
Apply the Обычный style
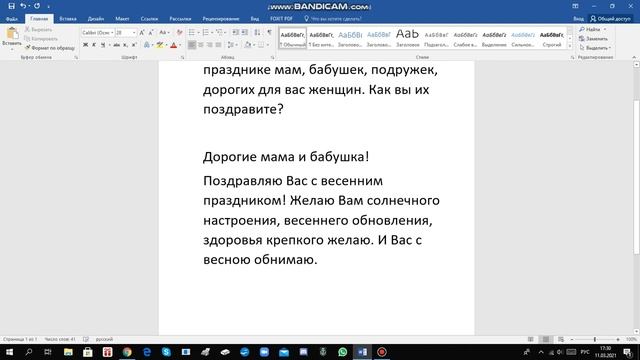293,38
